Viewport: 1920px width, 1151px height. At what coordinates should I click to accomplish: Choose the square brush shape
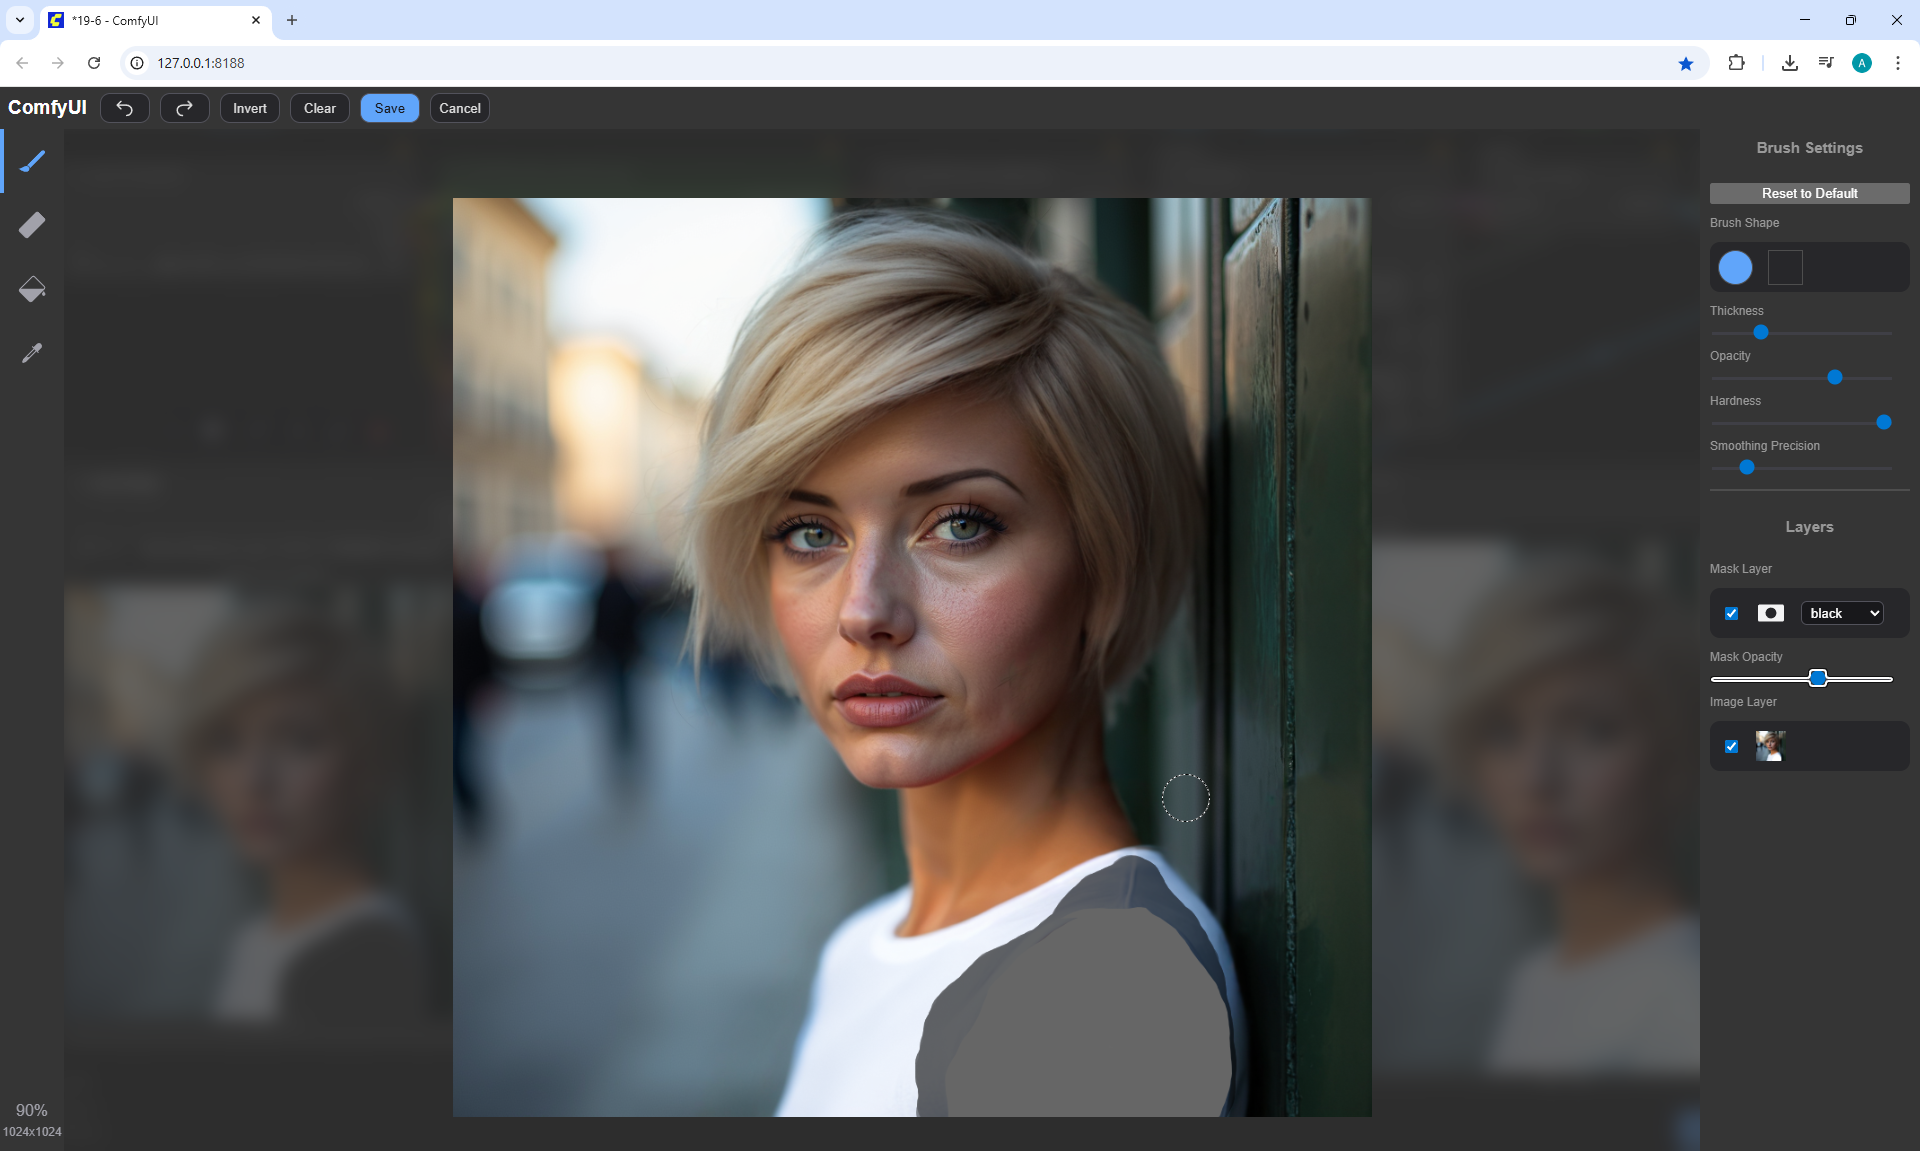click(x=1785, y=267)
